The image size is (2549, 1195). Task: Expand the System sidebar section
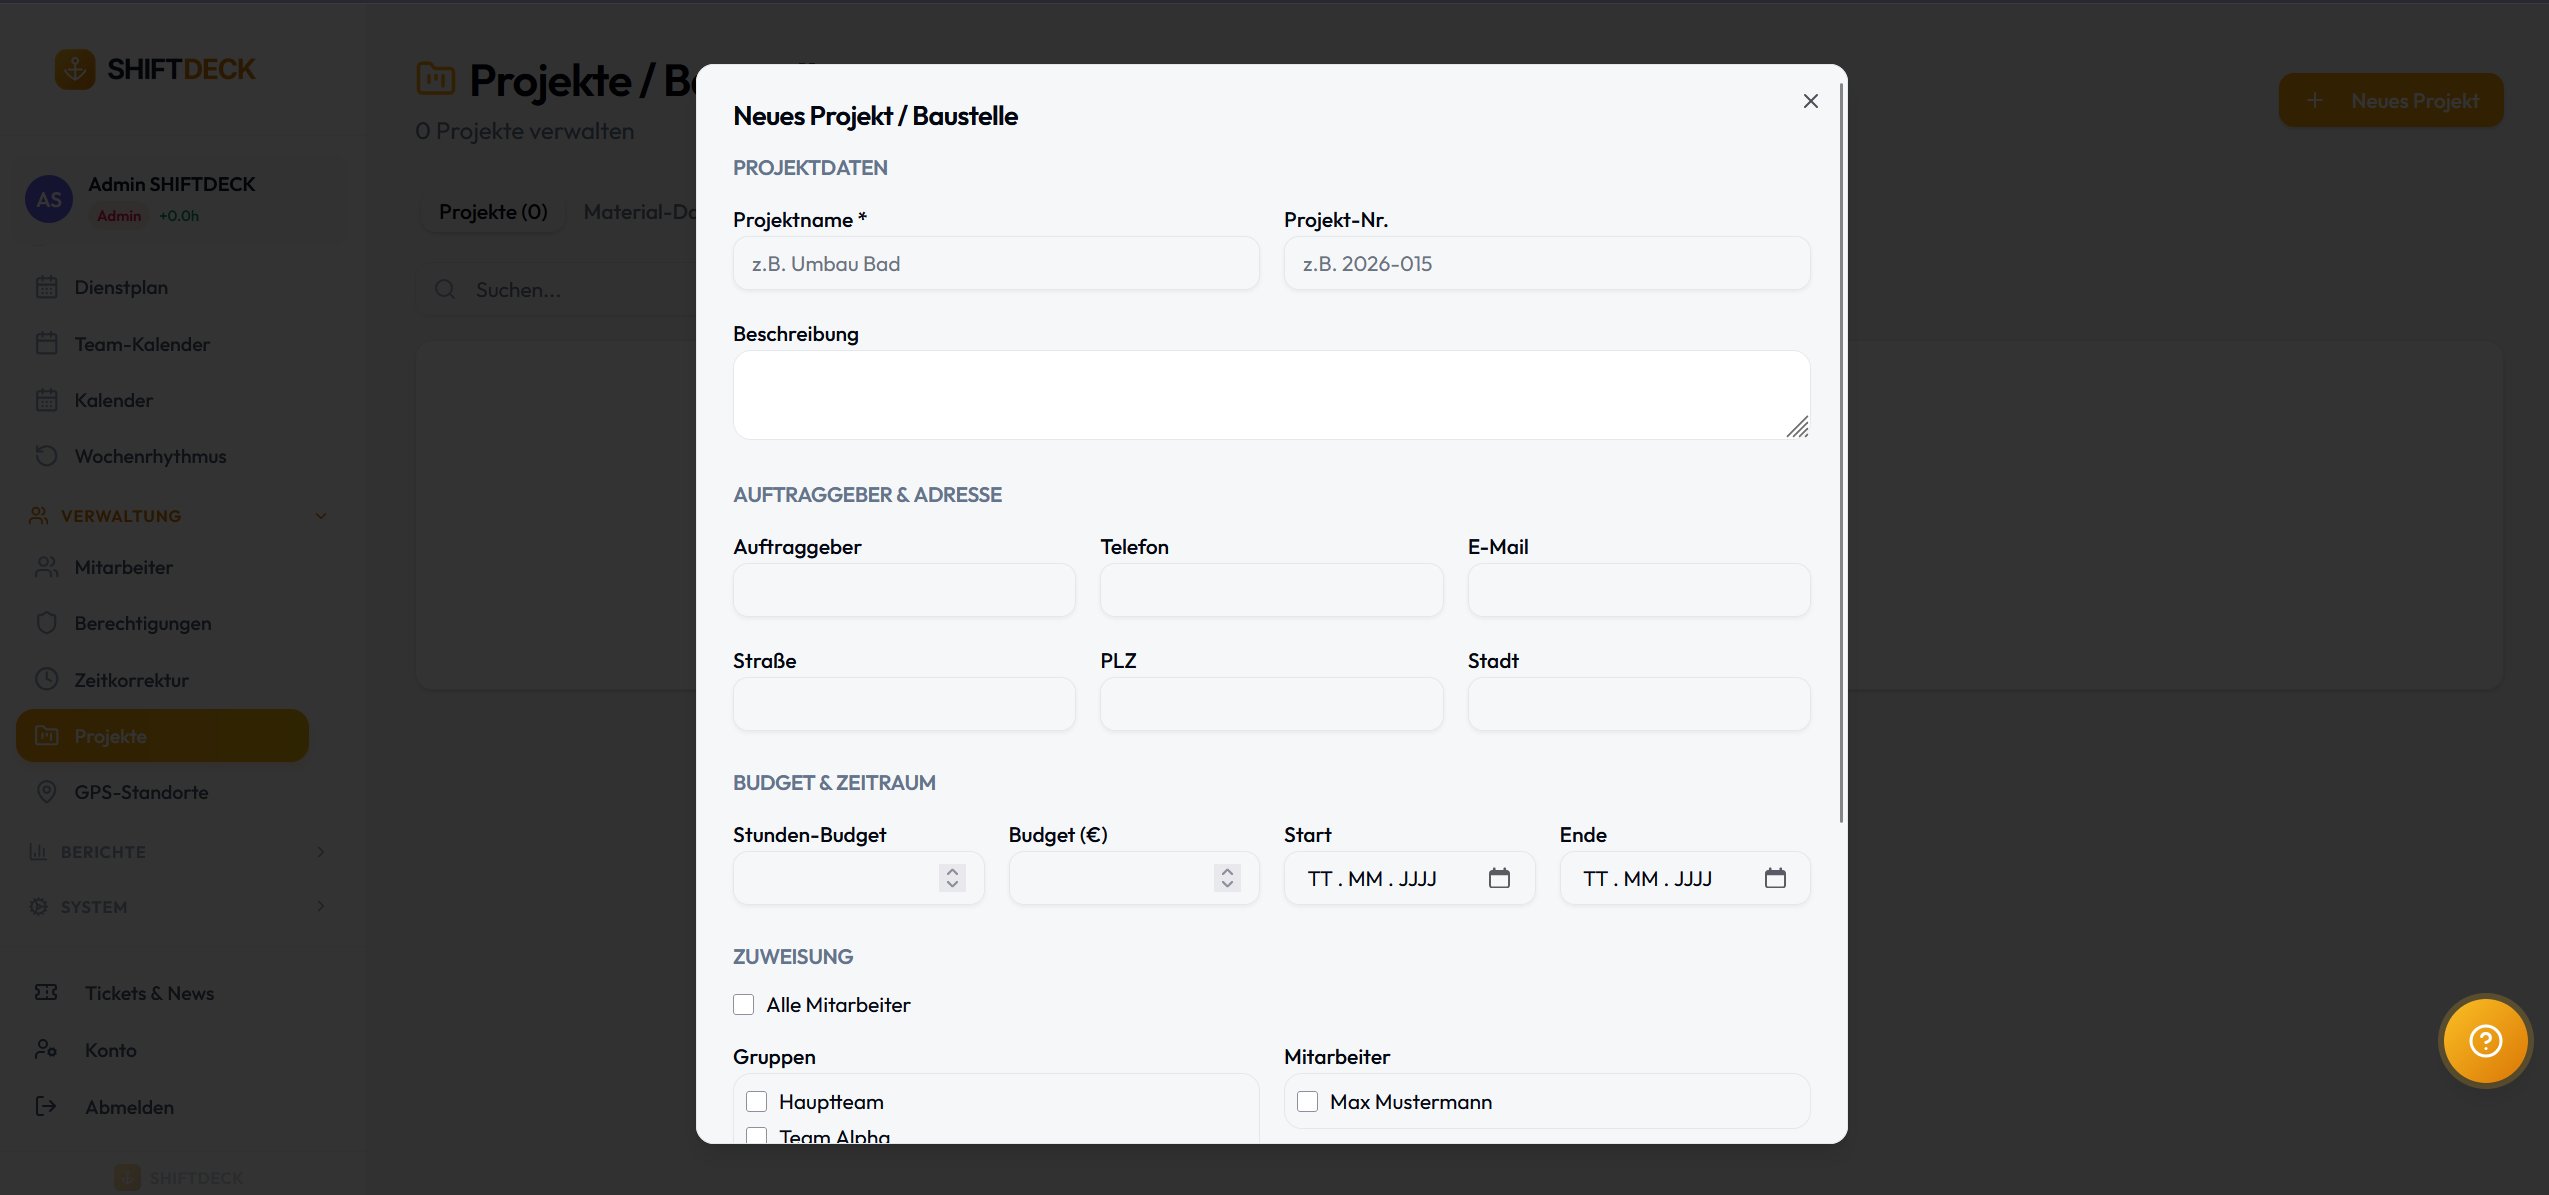point(321,906)
